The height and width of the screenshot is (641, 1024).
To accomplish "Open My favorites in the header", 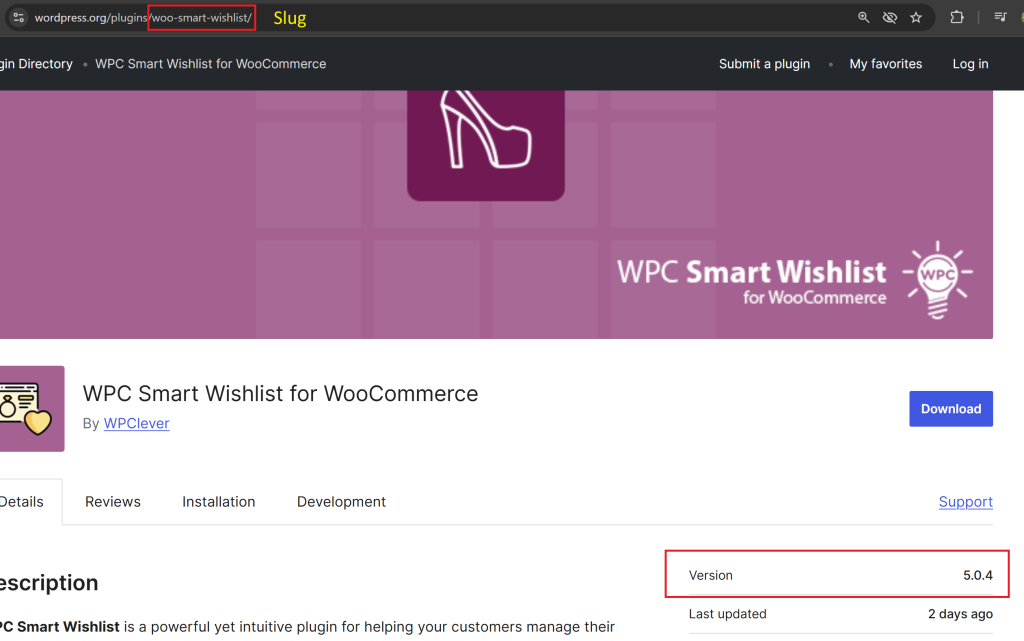I will click(x=885, y=64).
